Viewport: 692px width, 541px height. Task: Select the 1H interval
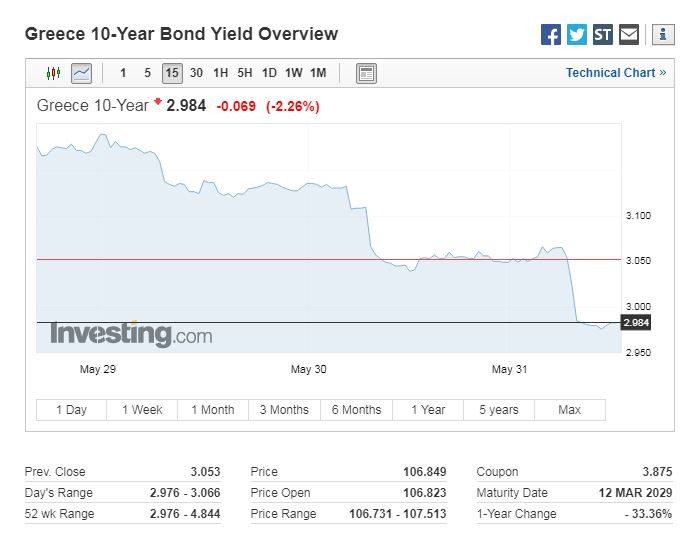[221, 73]
